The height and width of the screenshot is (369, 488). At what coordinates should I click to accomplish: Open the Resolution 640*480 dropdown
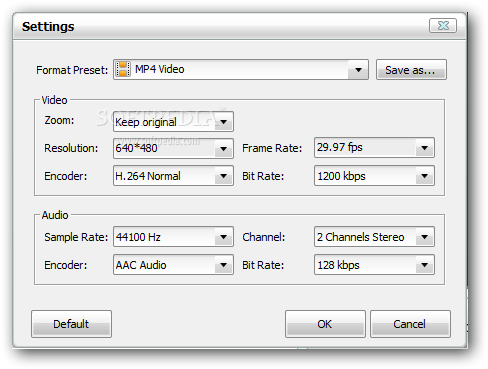pyautogui.click(x=173, y=148)
